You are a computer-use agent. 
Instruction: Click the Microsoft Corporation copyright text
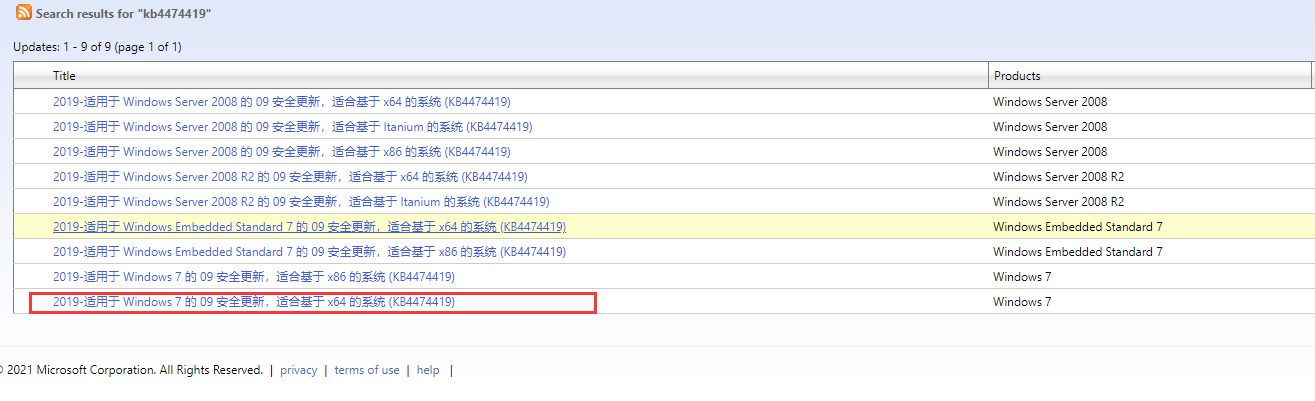point(131,370)
